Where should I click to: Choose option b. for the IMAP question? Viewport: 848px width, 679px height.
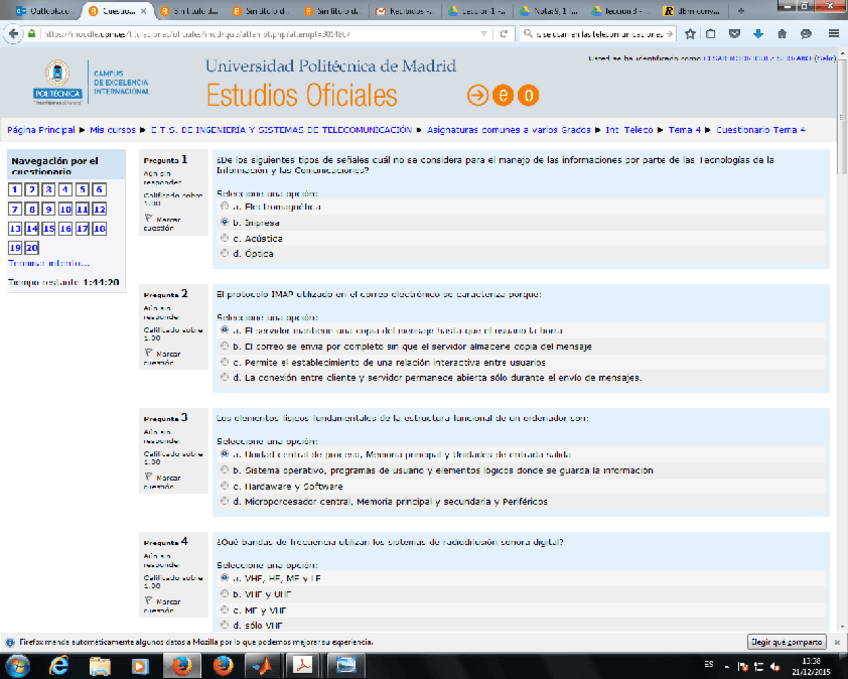(x=224, y=346)
